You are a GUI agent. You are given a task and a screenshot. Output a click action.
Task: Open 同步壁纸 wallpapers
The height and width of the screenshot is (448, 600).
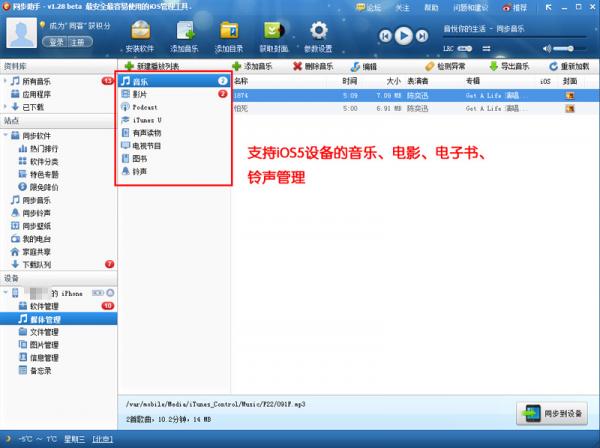point(31,226)
